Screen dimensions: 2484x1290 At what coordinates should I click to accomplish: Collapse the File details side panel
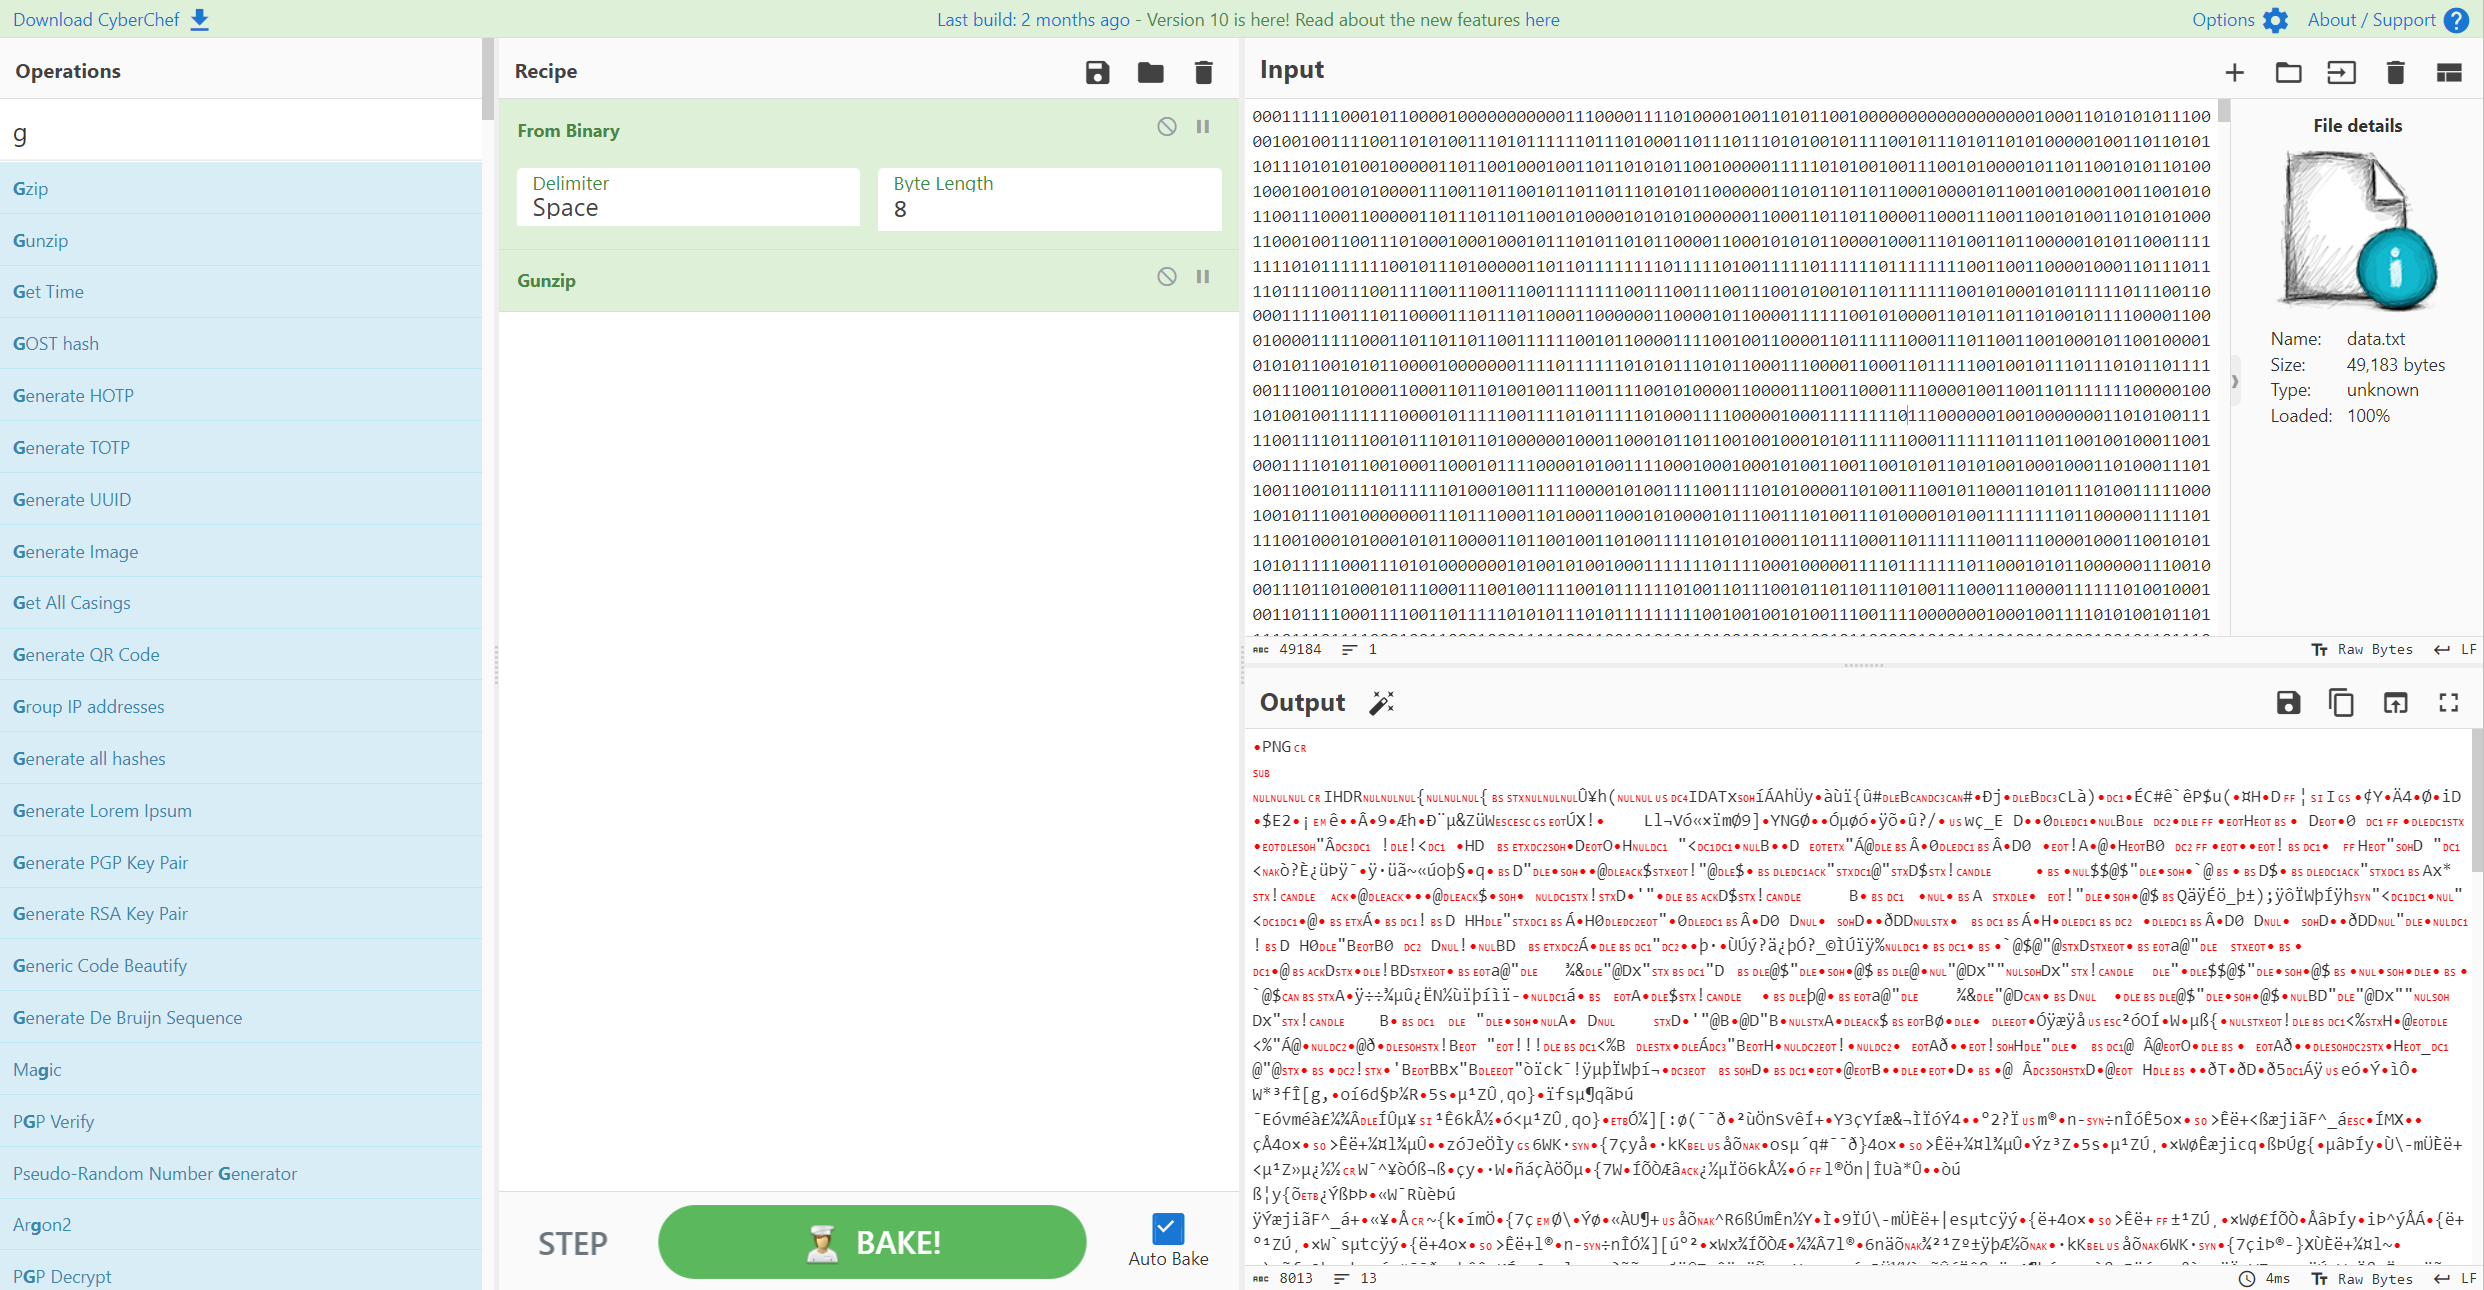(2235, 381)
